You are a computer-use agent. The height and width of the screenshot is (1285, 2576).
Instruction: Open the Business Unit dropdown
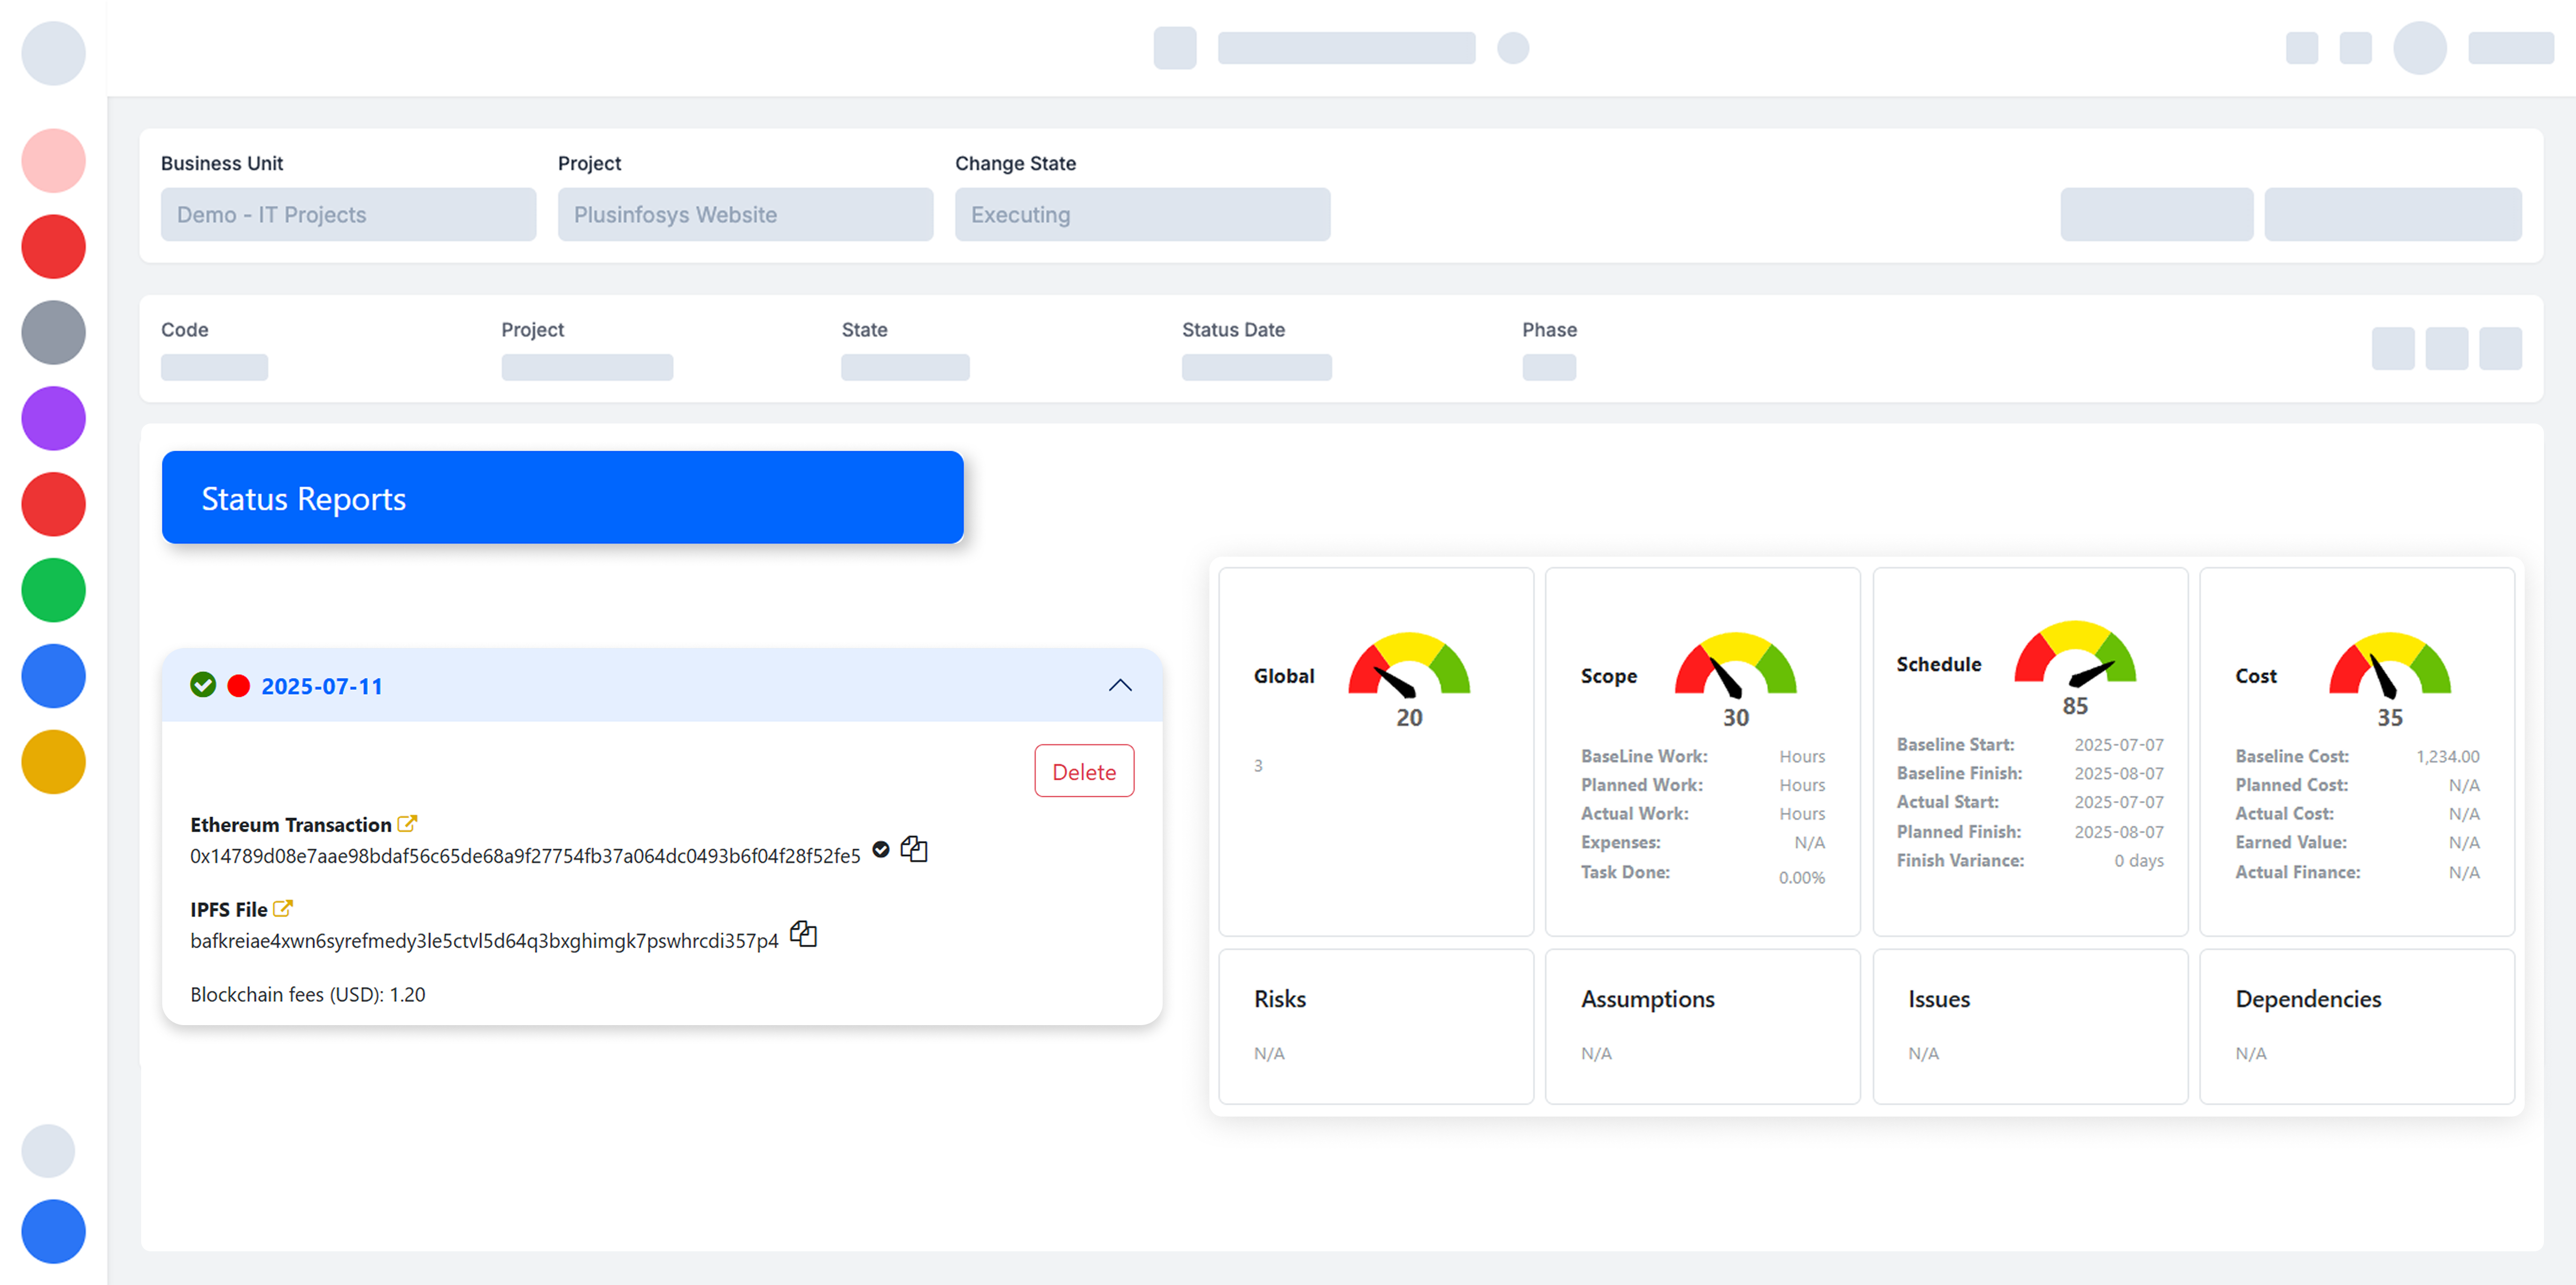[x=348, y=214]
